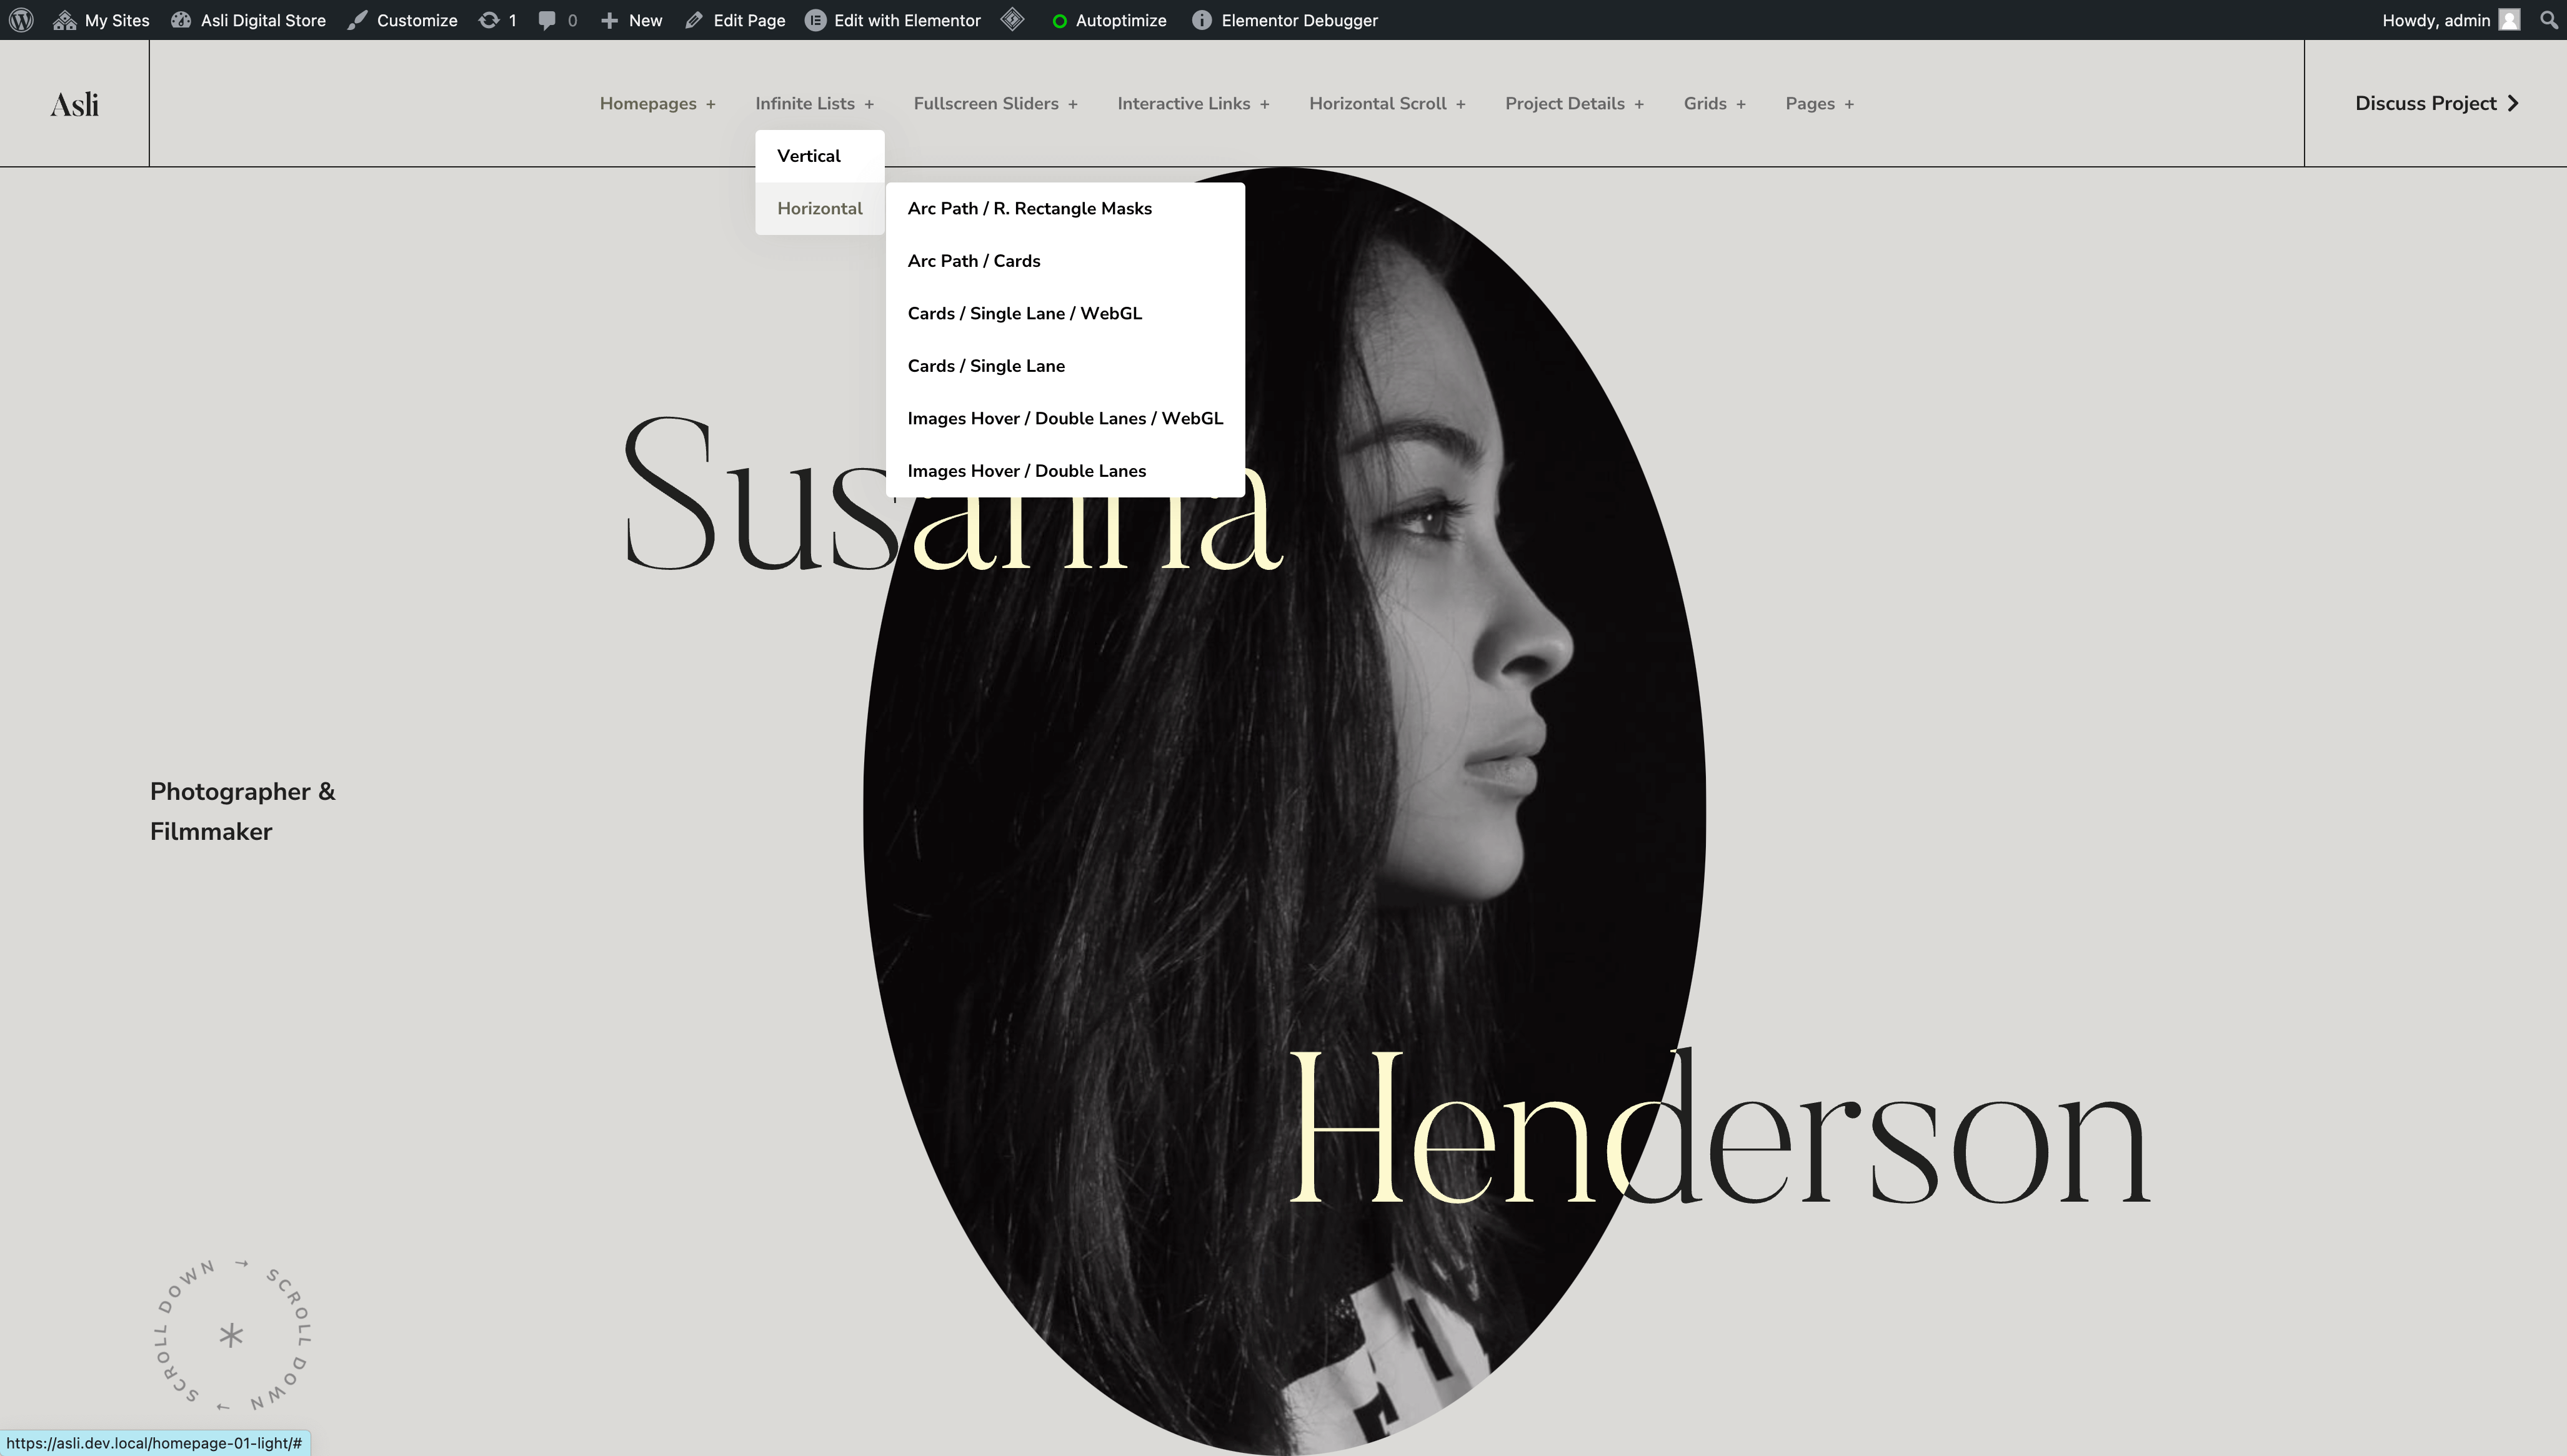Click the Autoptimize status item
Viewport: 2567px width, 1456px height.
(x=1109, y=20)
